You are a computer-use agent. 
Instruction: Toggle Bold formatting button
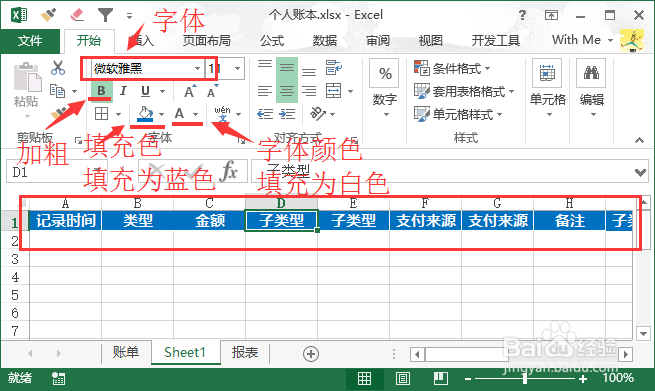[x=101, y=91]
